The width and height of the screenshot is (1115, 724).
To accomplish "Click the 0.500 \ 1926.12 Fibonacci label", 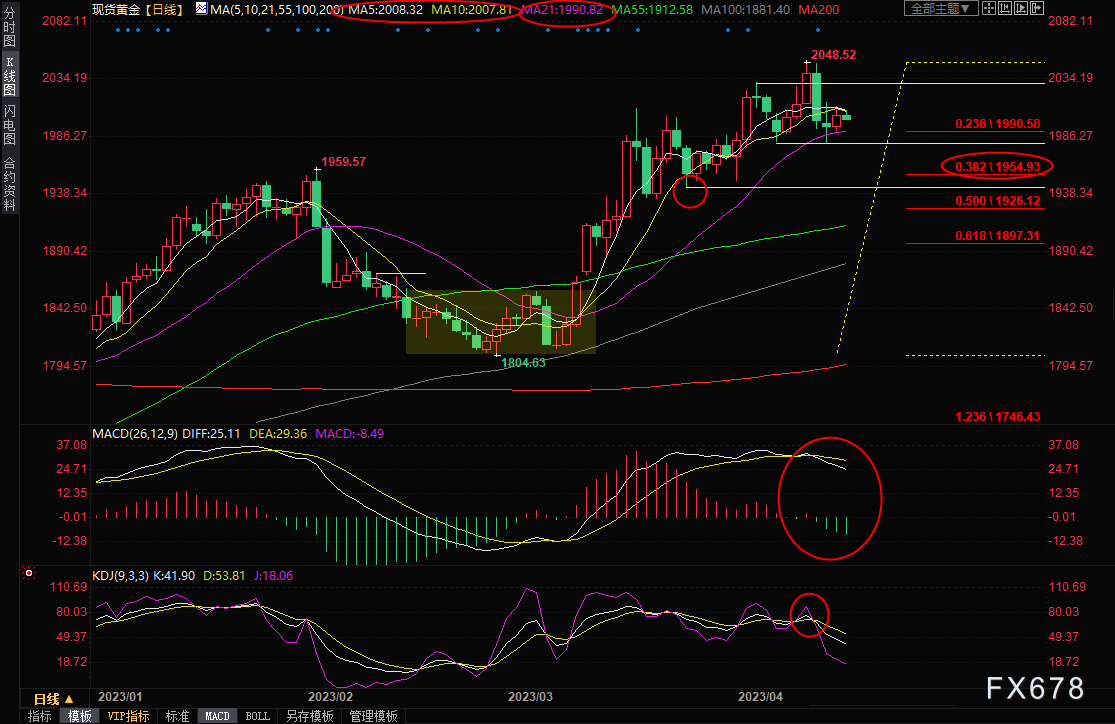I will coord(998,201).
